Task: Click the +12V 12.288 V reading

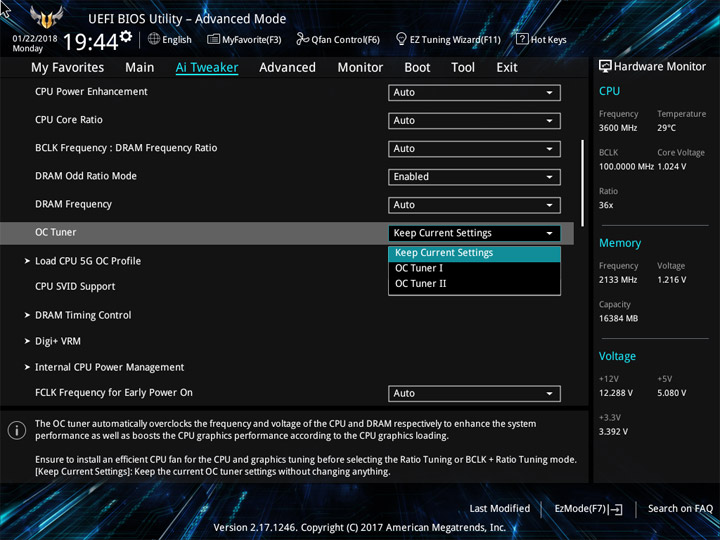Action: 616,393
